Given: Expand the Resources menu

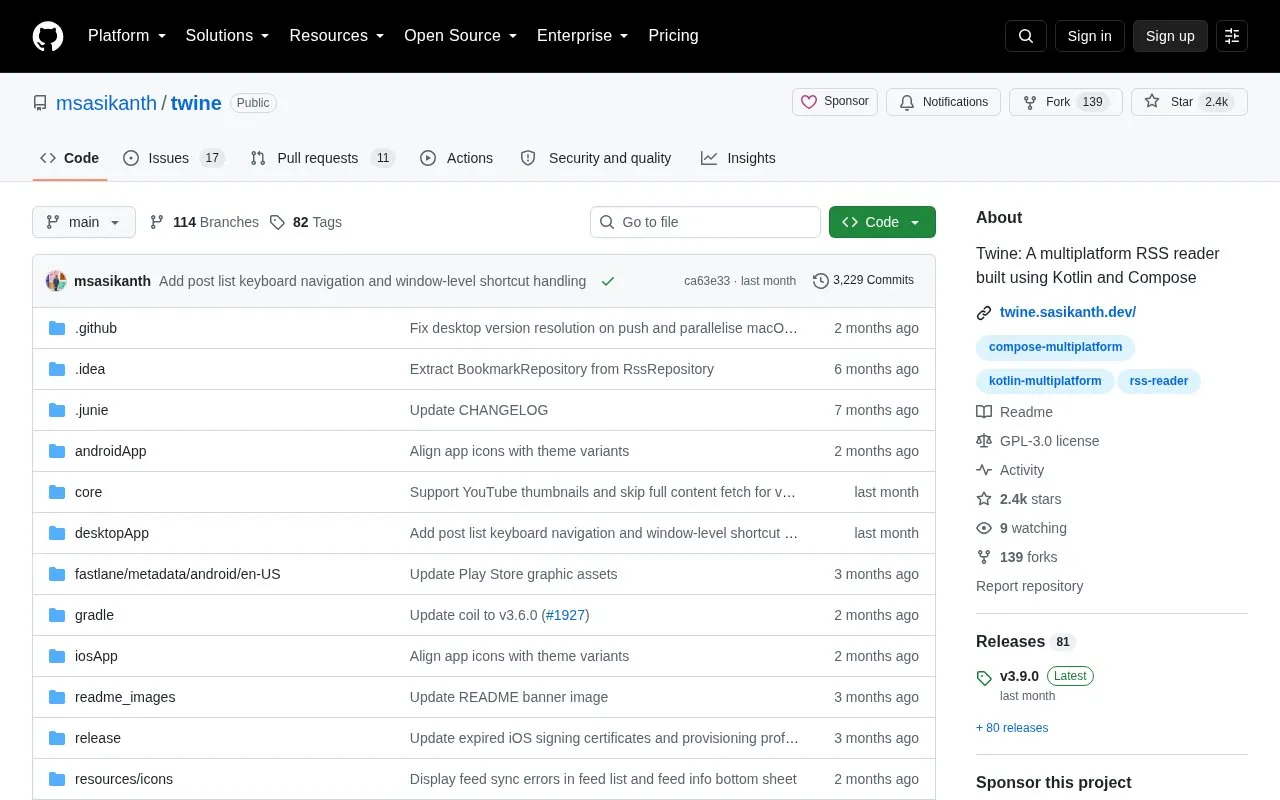Looking at the screenshot, I should point(337,36).
